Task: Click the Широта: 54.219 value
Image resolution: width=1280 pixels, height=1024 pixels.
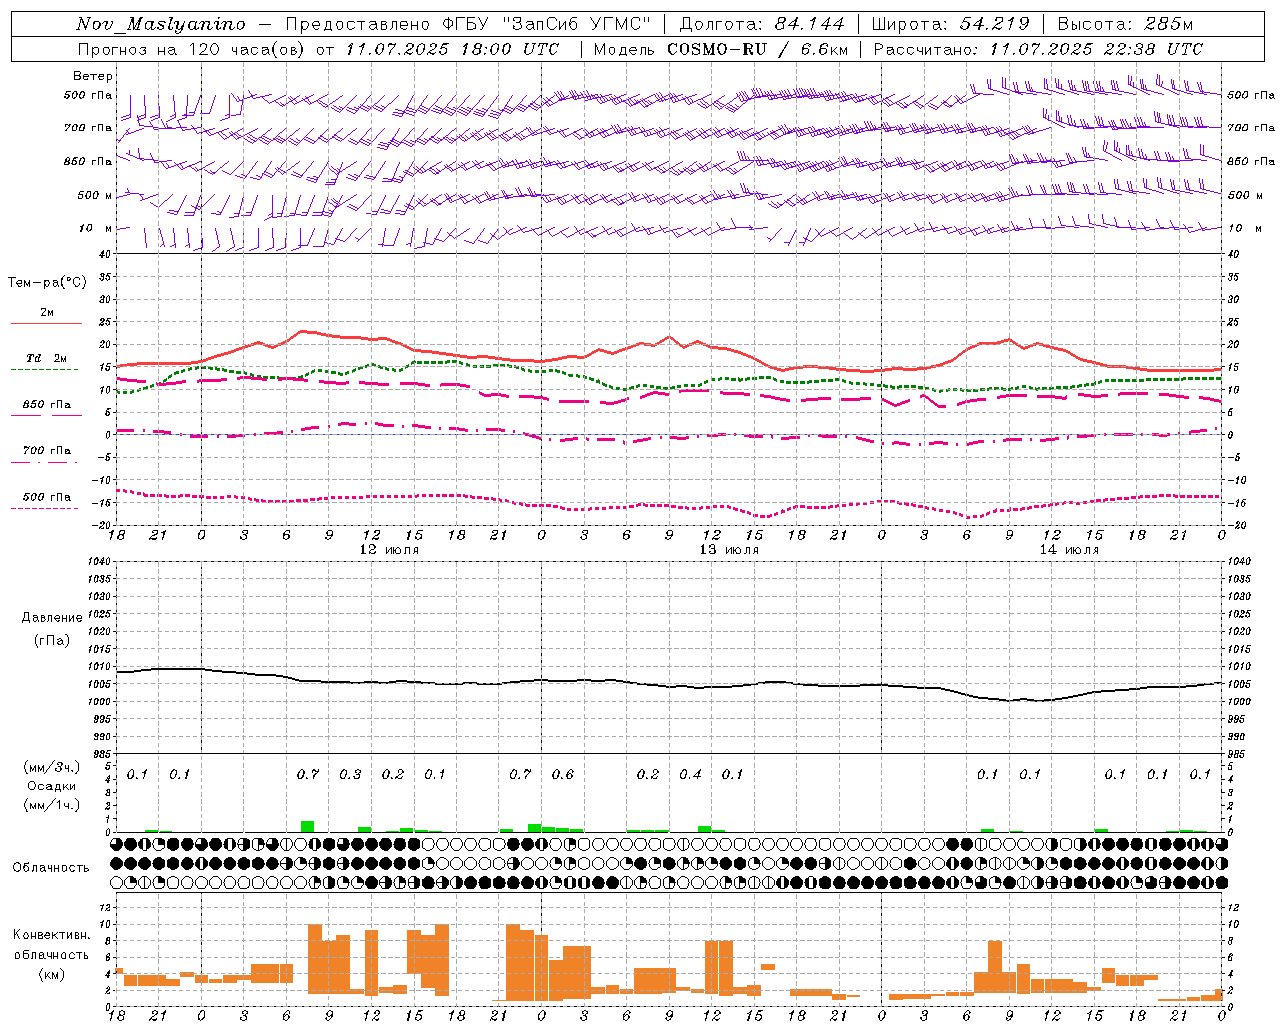Action: click(x=951, y=24)
